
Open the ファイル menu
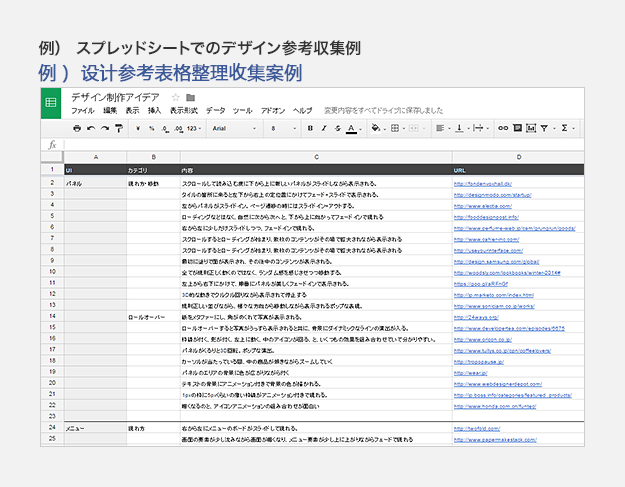pyautogui.click(x=83, y=110)
